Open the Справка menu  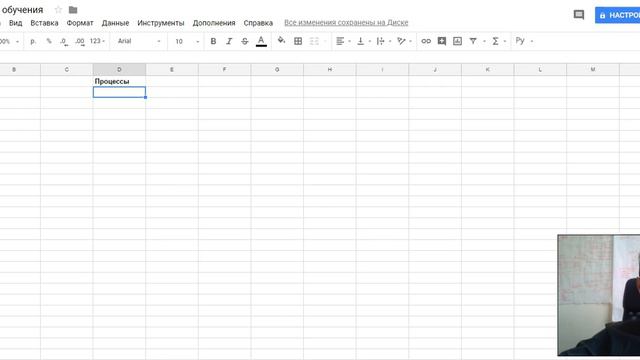click(x=258, y=23)
